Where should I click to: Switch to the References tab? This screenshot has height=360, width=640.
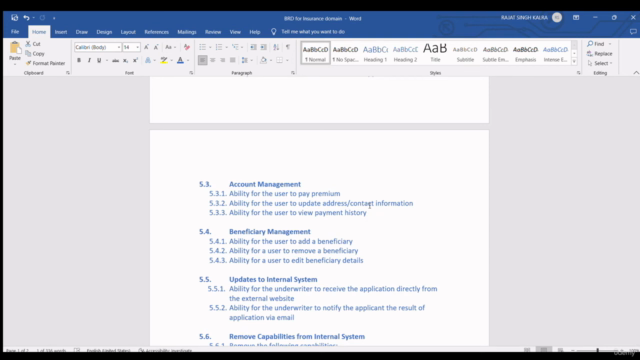pyautogui.click(x=156, y=32)
